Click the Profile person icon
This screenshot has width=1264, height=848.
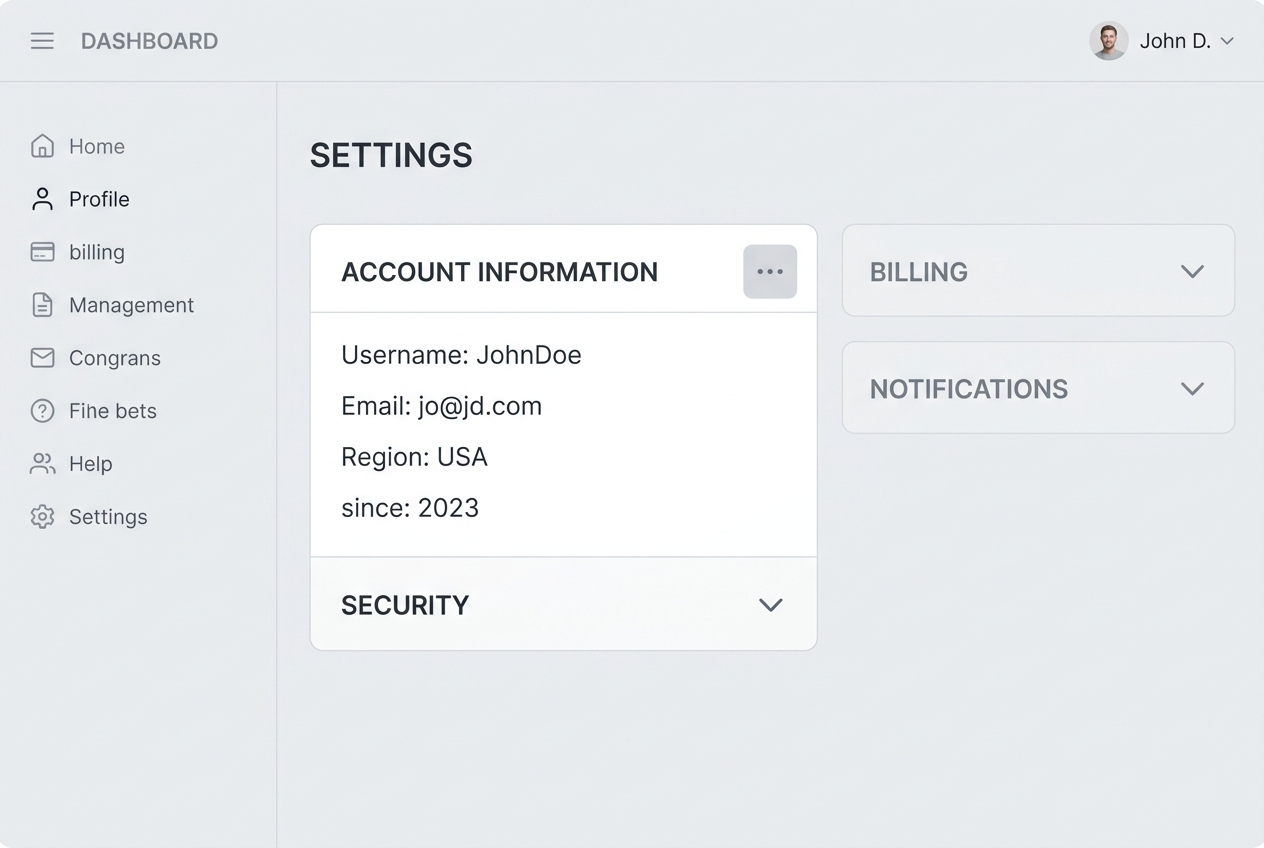tap(42, 199)
